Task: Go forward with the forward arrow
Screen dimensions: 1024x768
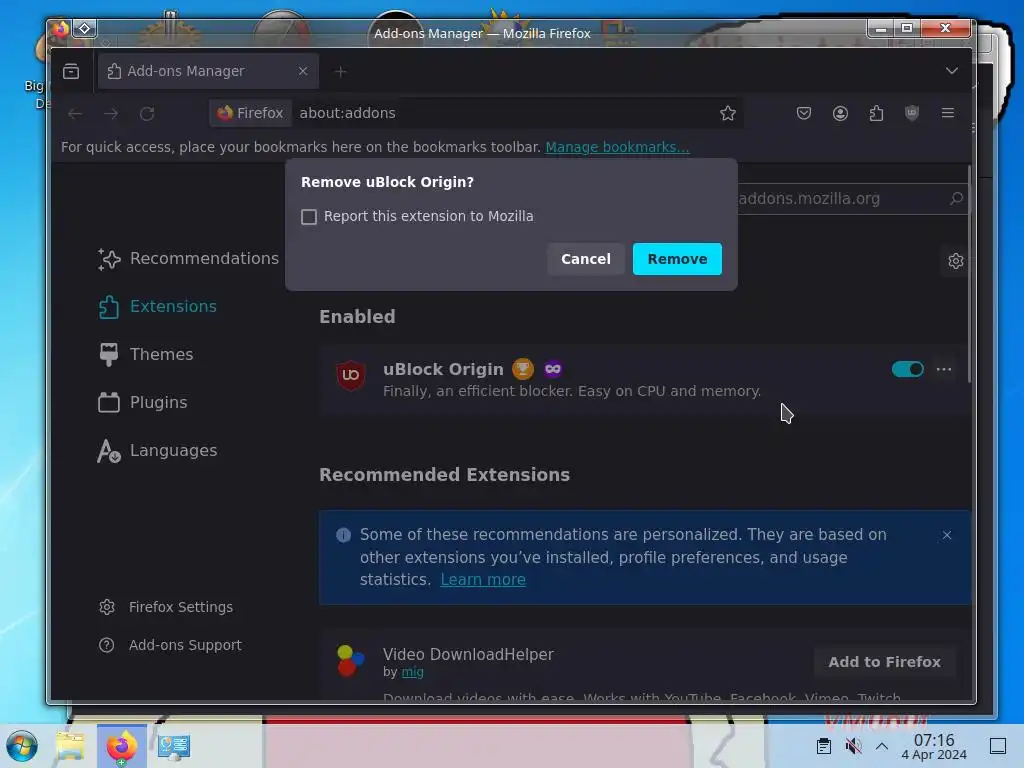Action: (x=111, y=114)
